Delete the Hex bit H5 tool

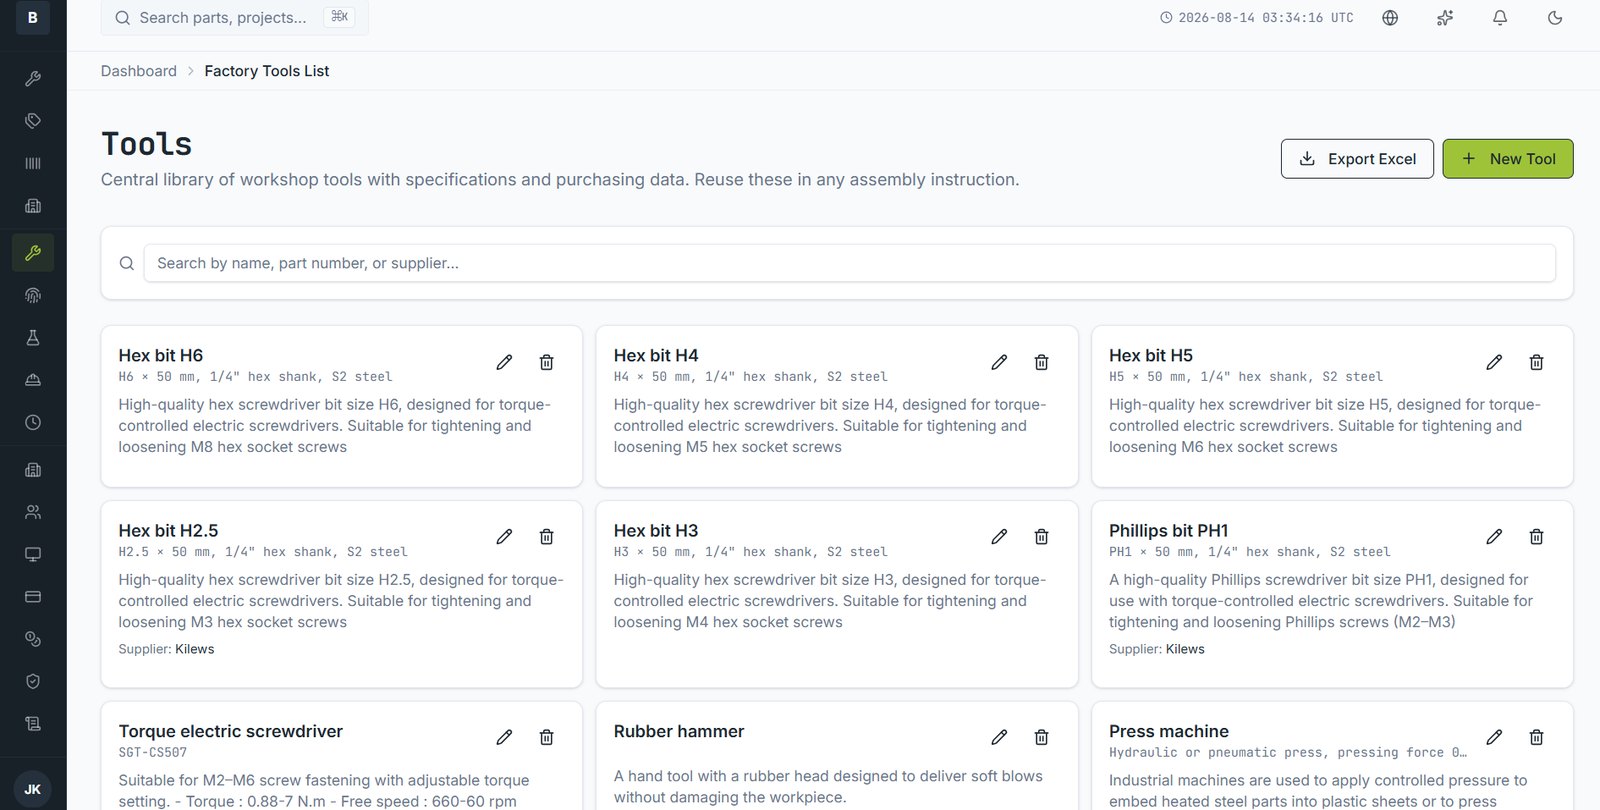pos(1537,362)
